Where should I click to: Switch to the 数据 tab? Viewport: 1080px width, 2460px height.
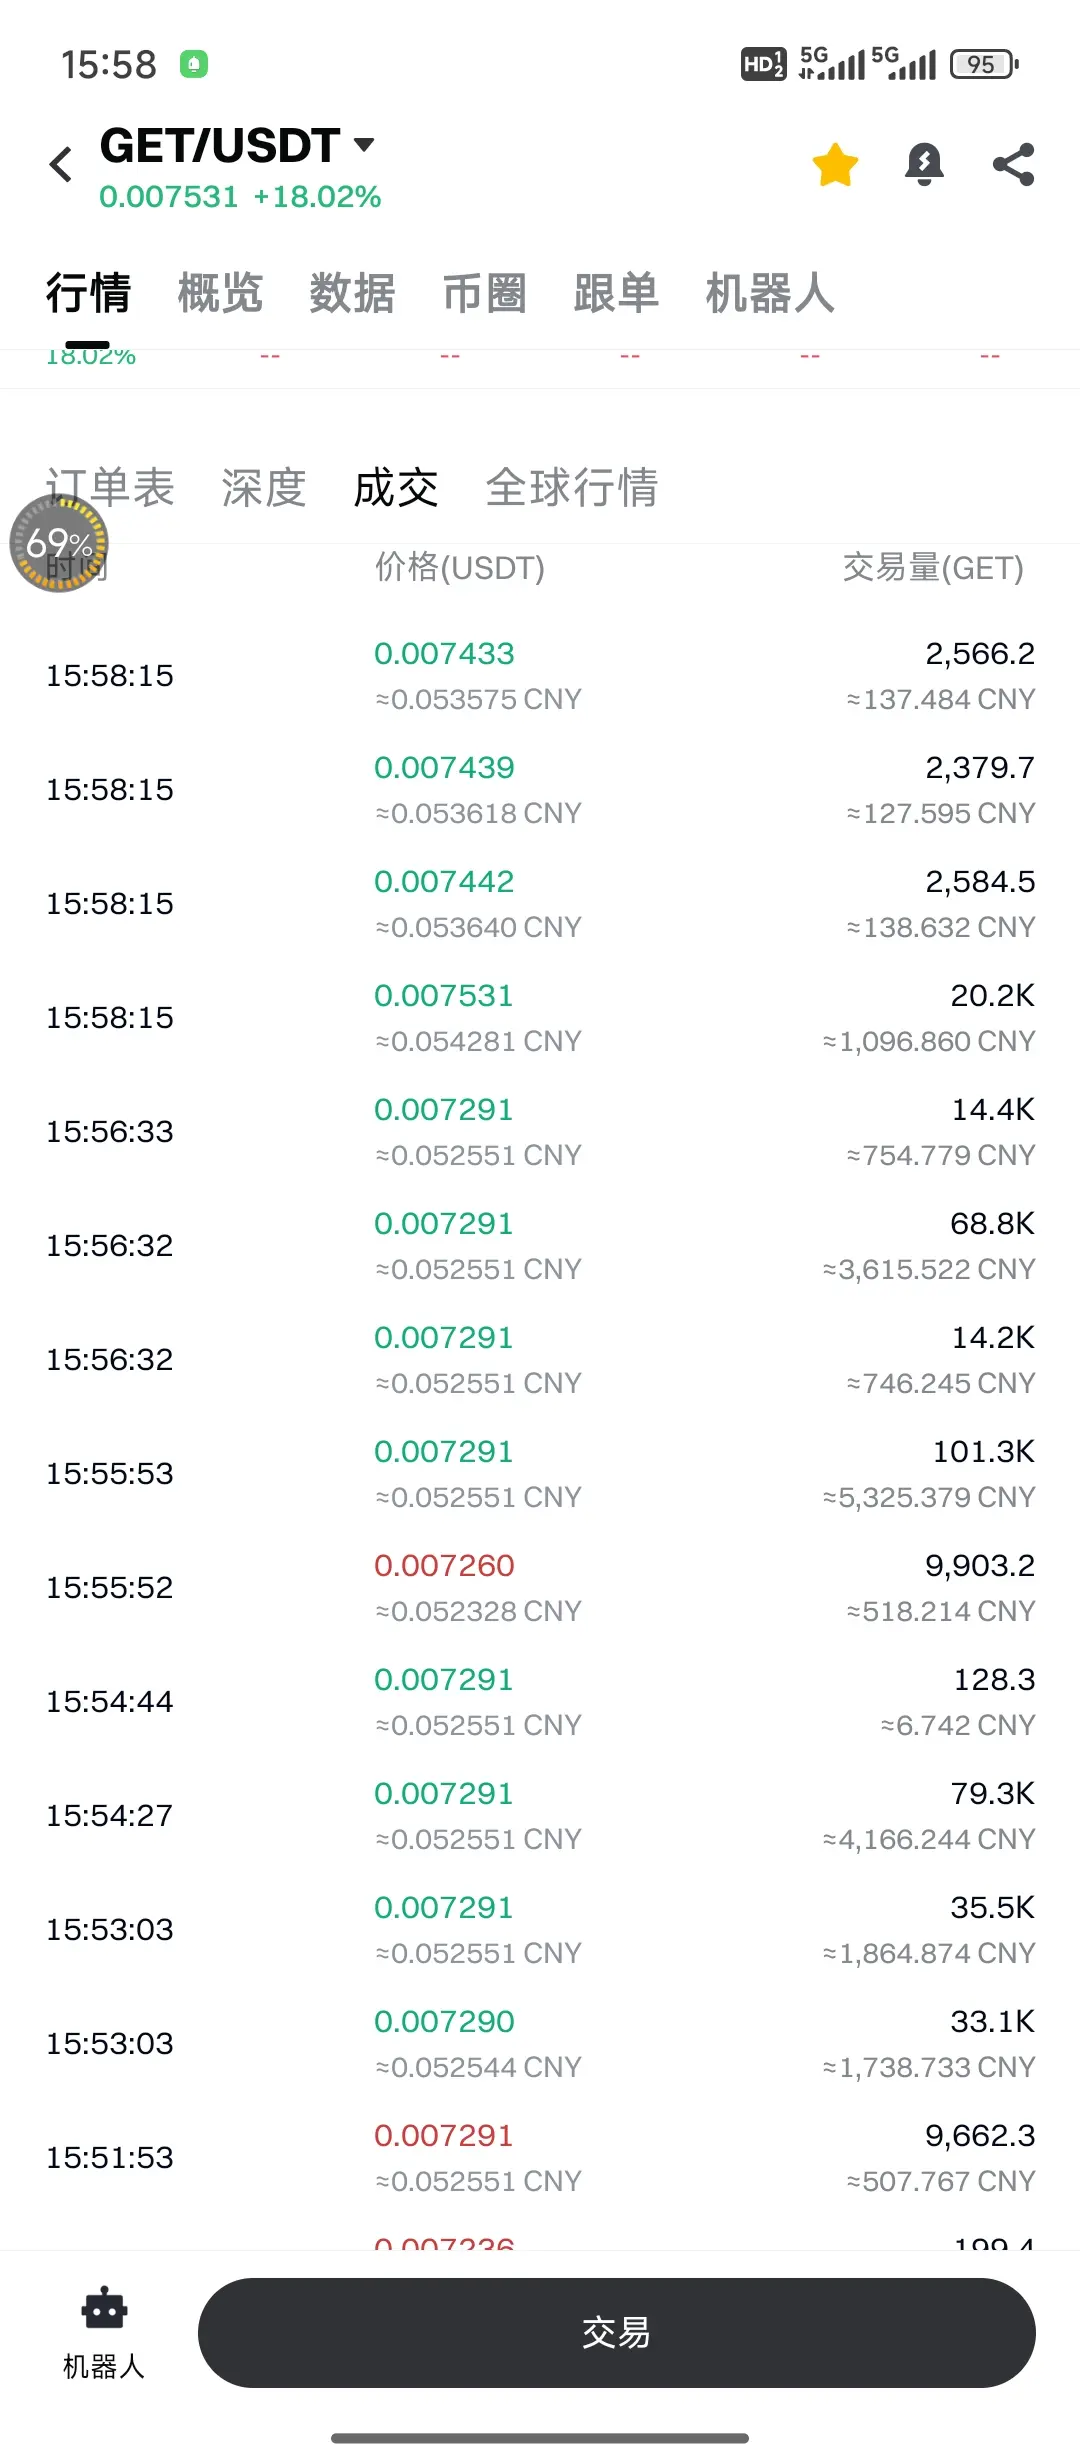(352, 293)
